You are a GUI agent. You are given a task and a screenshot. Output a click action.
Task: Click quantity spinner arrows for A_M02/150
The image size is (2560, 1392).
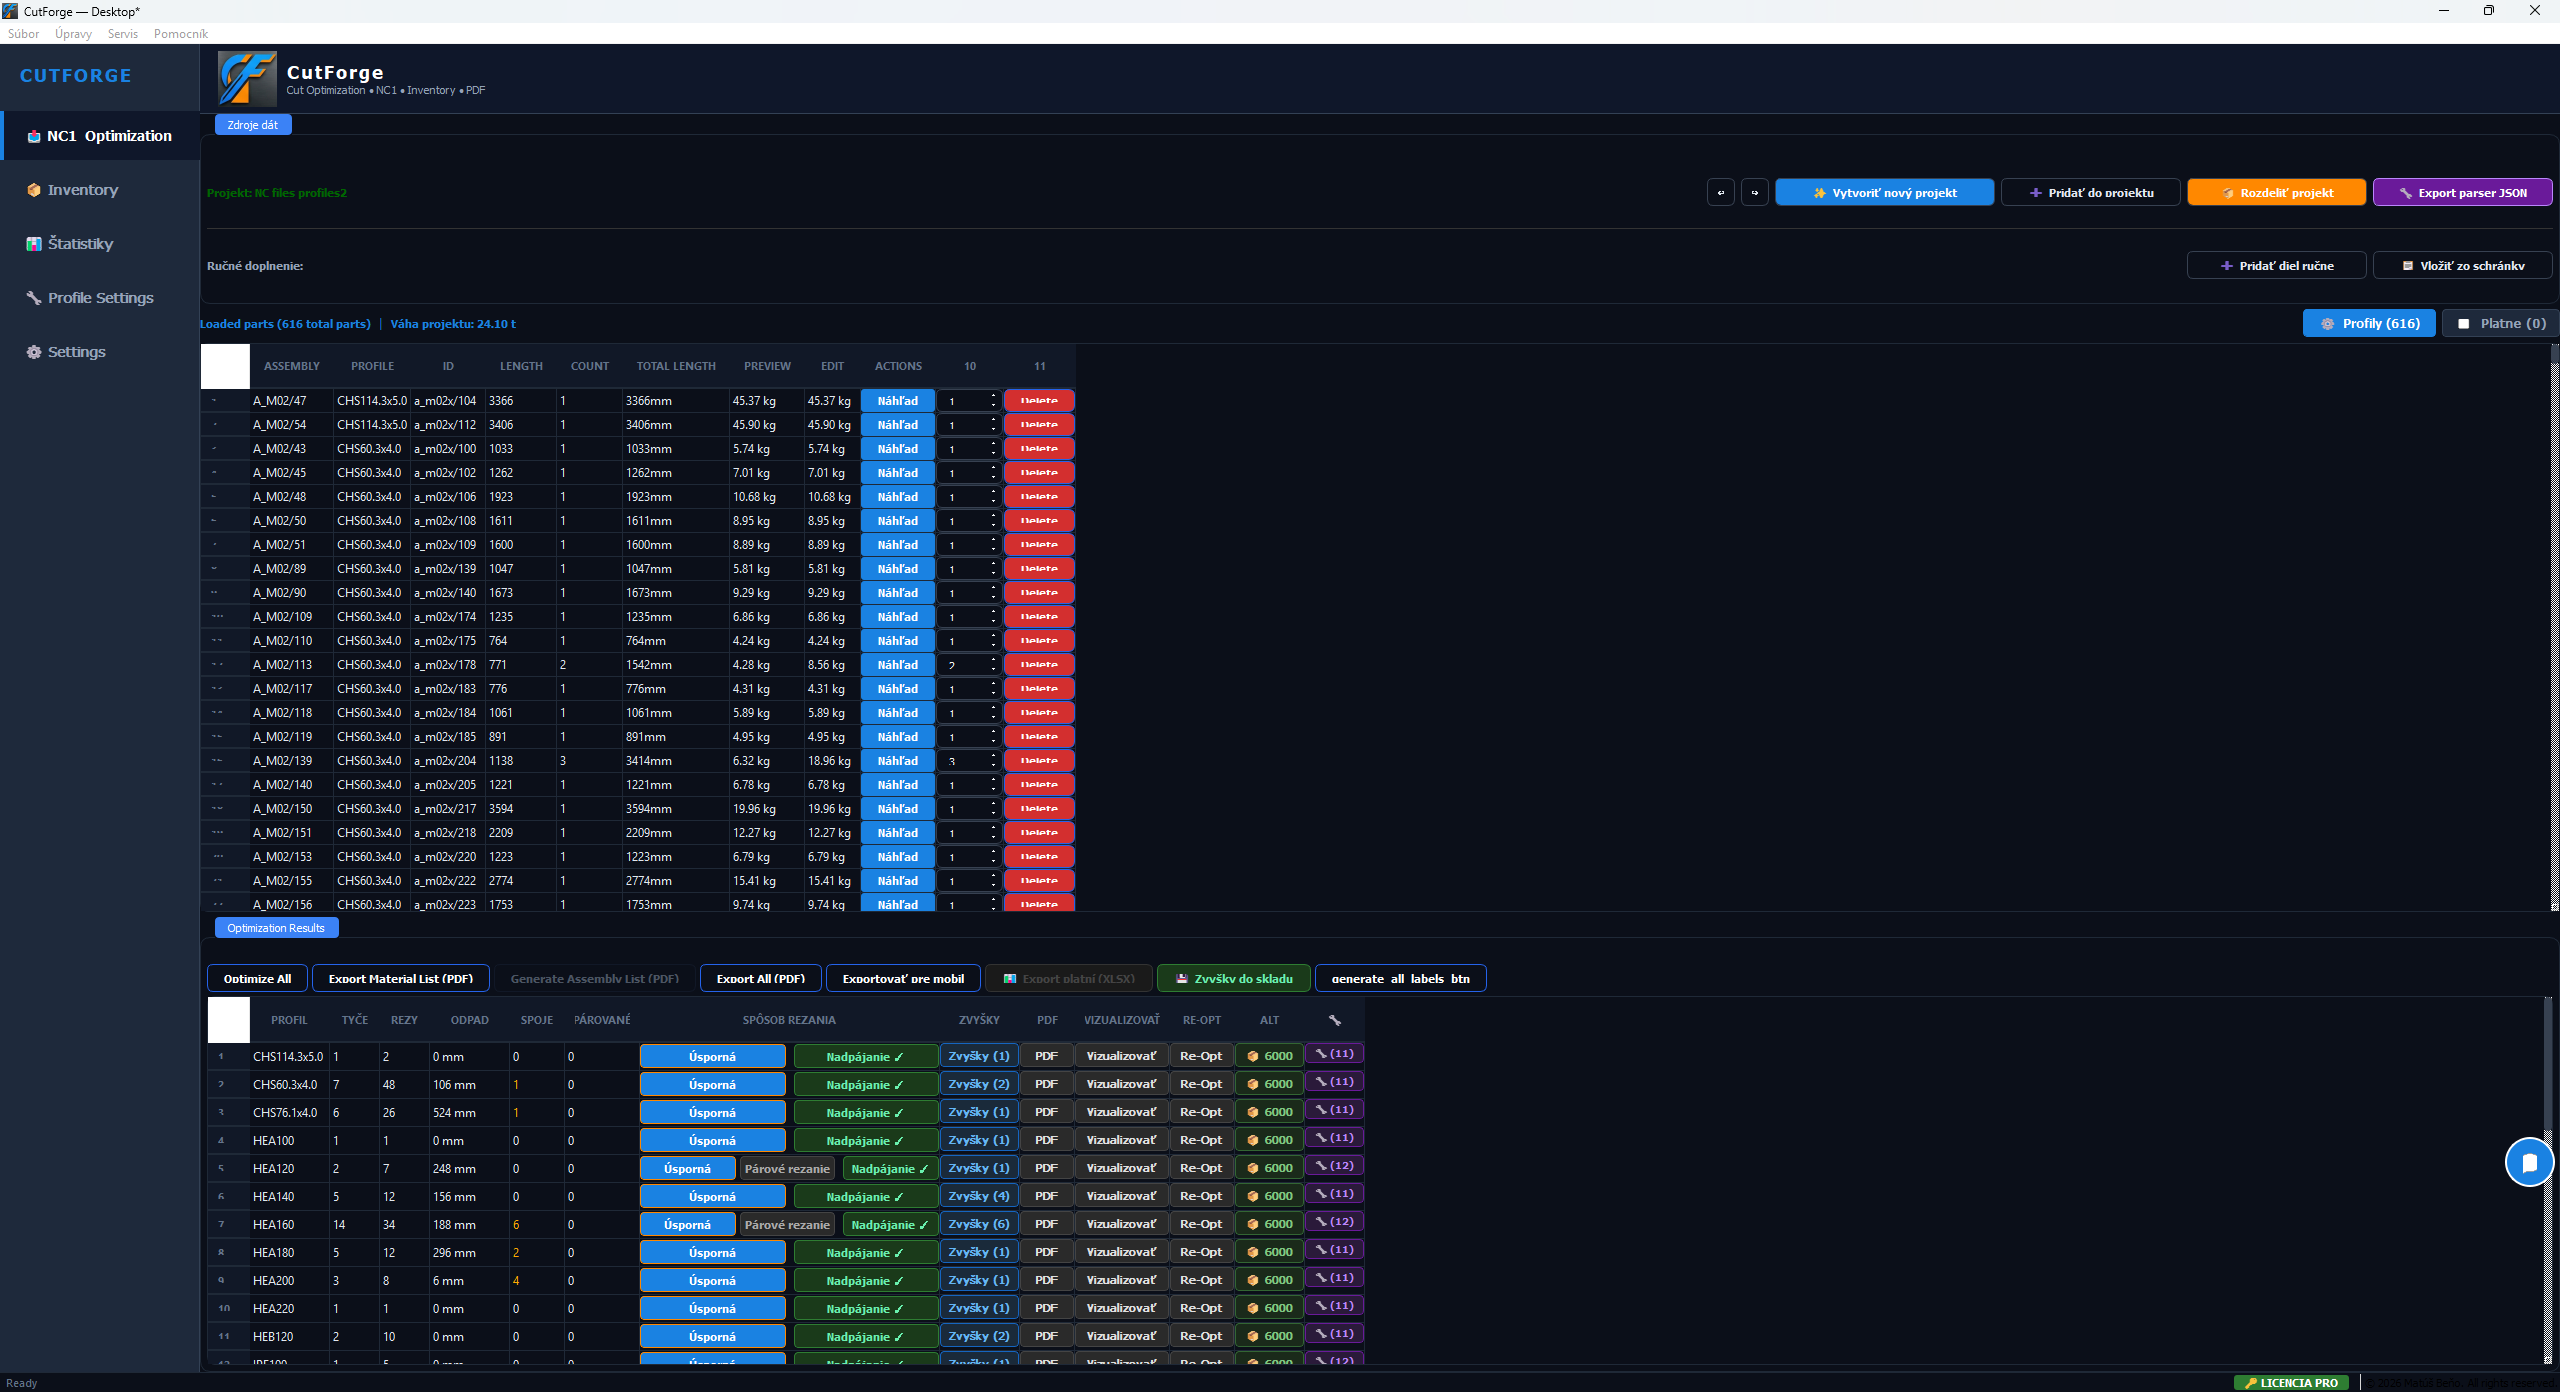993,809
